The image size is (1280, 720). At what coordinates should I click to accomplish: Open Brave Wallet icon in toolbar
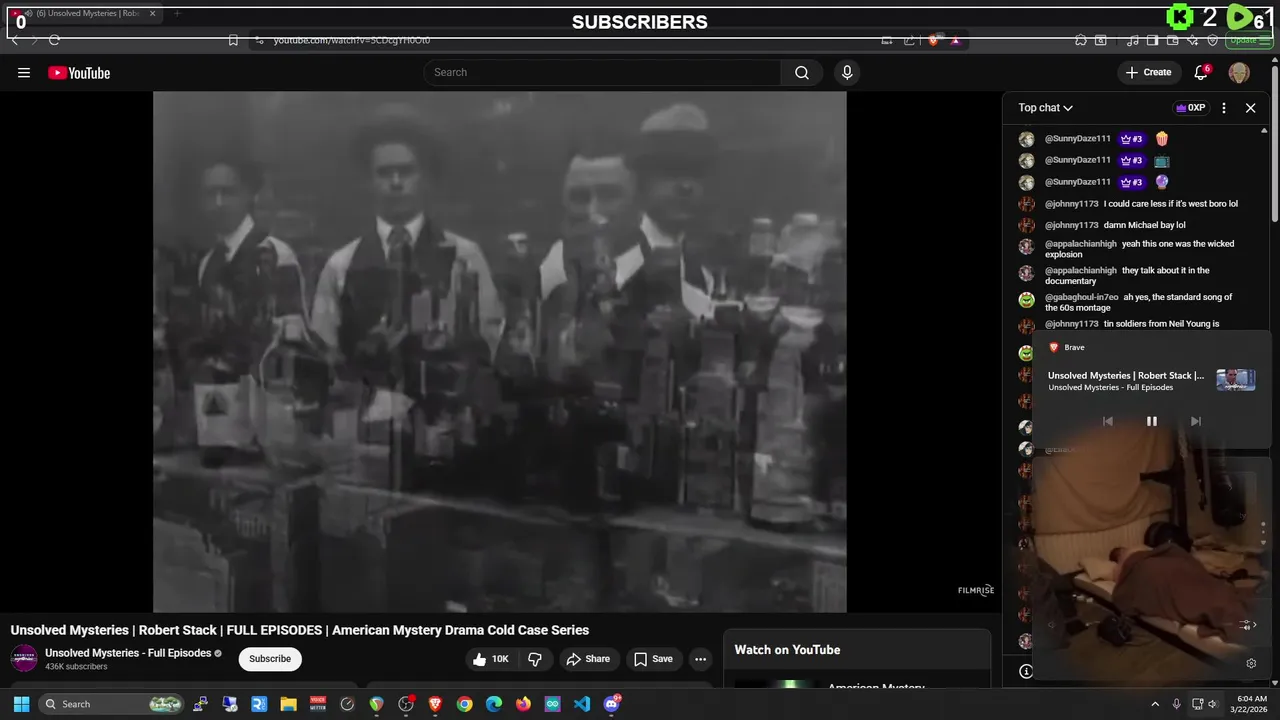(x=1174, y=40)
